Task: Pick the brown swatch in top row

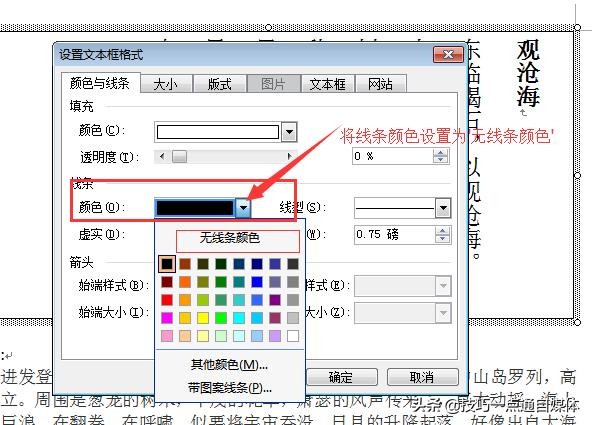Action: pyautogui.click(x=185, y=264)
